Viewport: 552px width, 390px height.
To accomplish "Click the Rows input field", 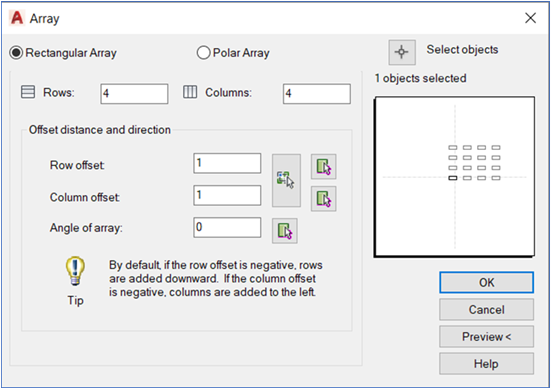I will coord(134,94).
